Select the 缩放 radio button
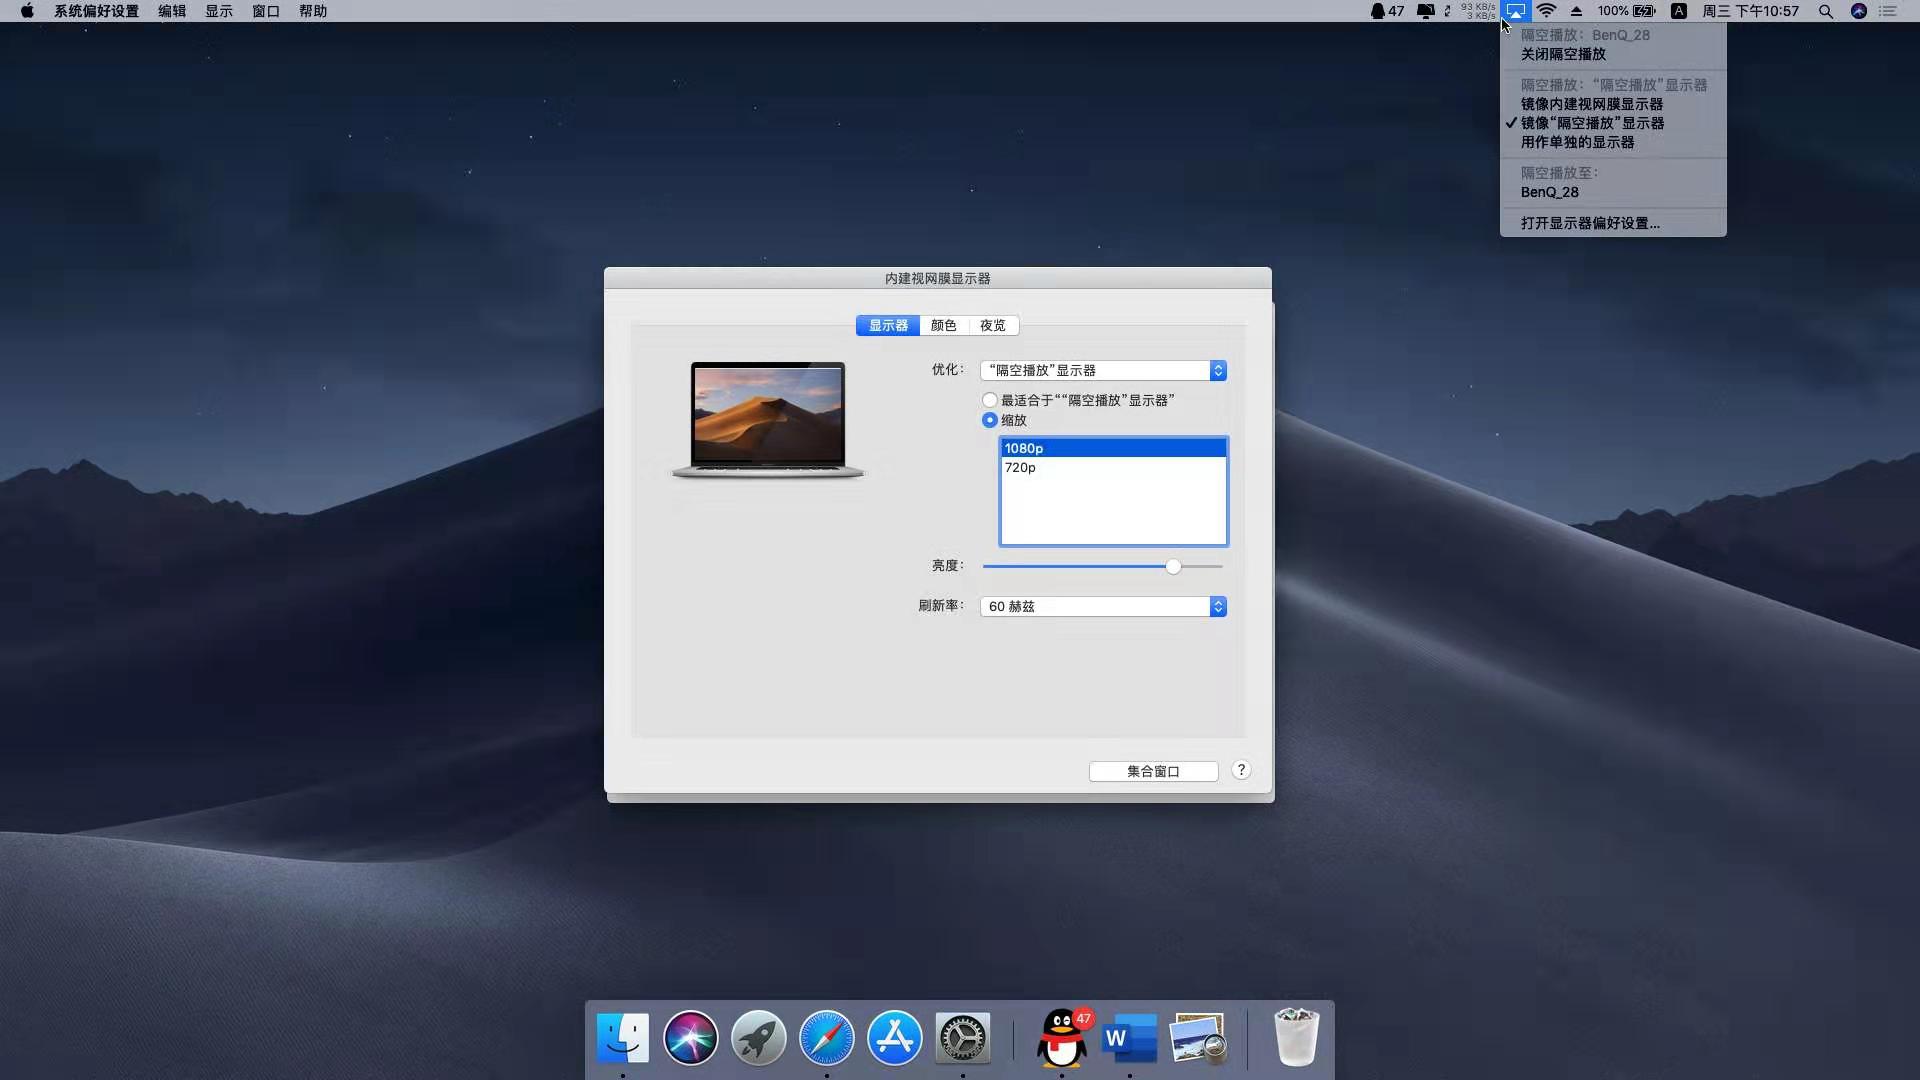This screenshot has height=1080, width=1920. pos(990,420)
